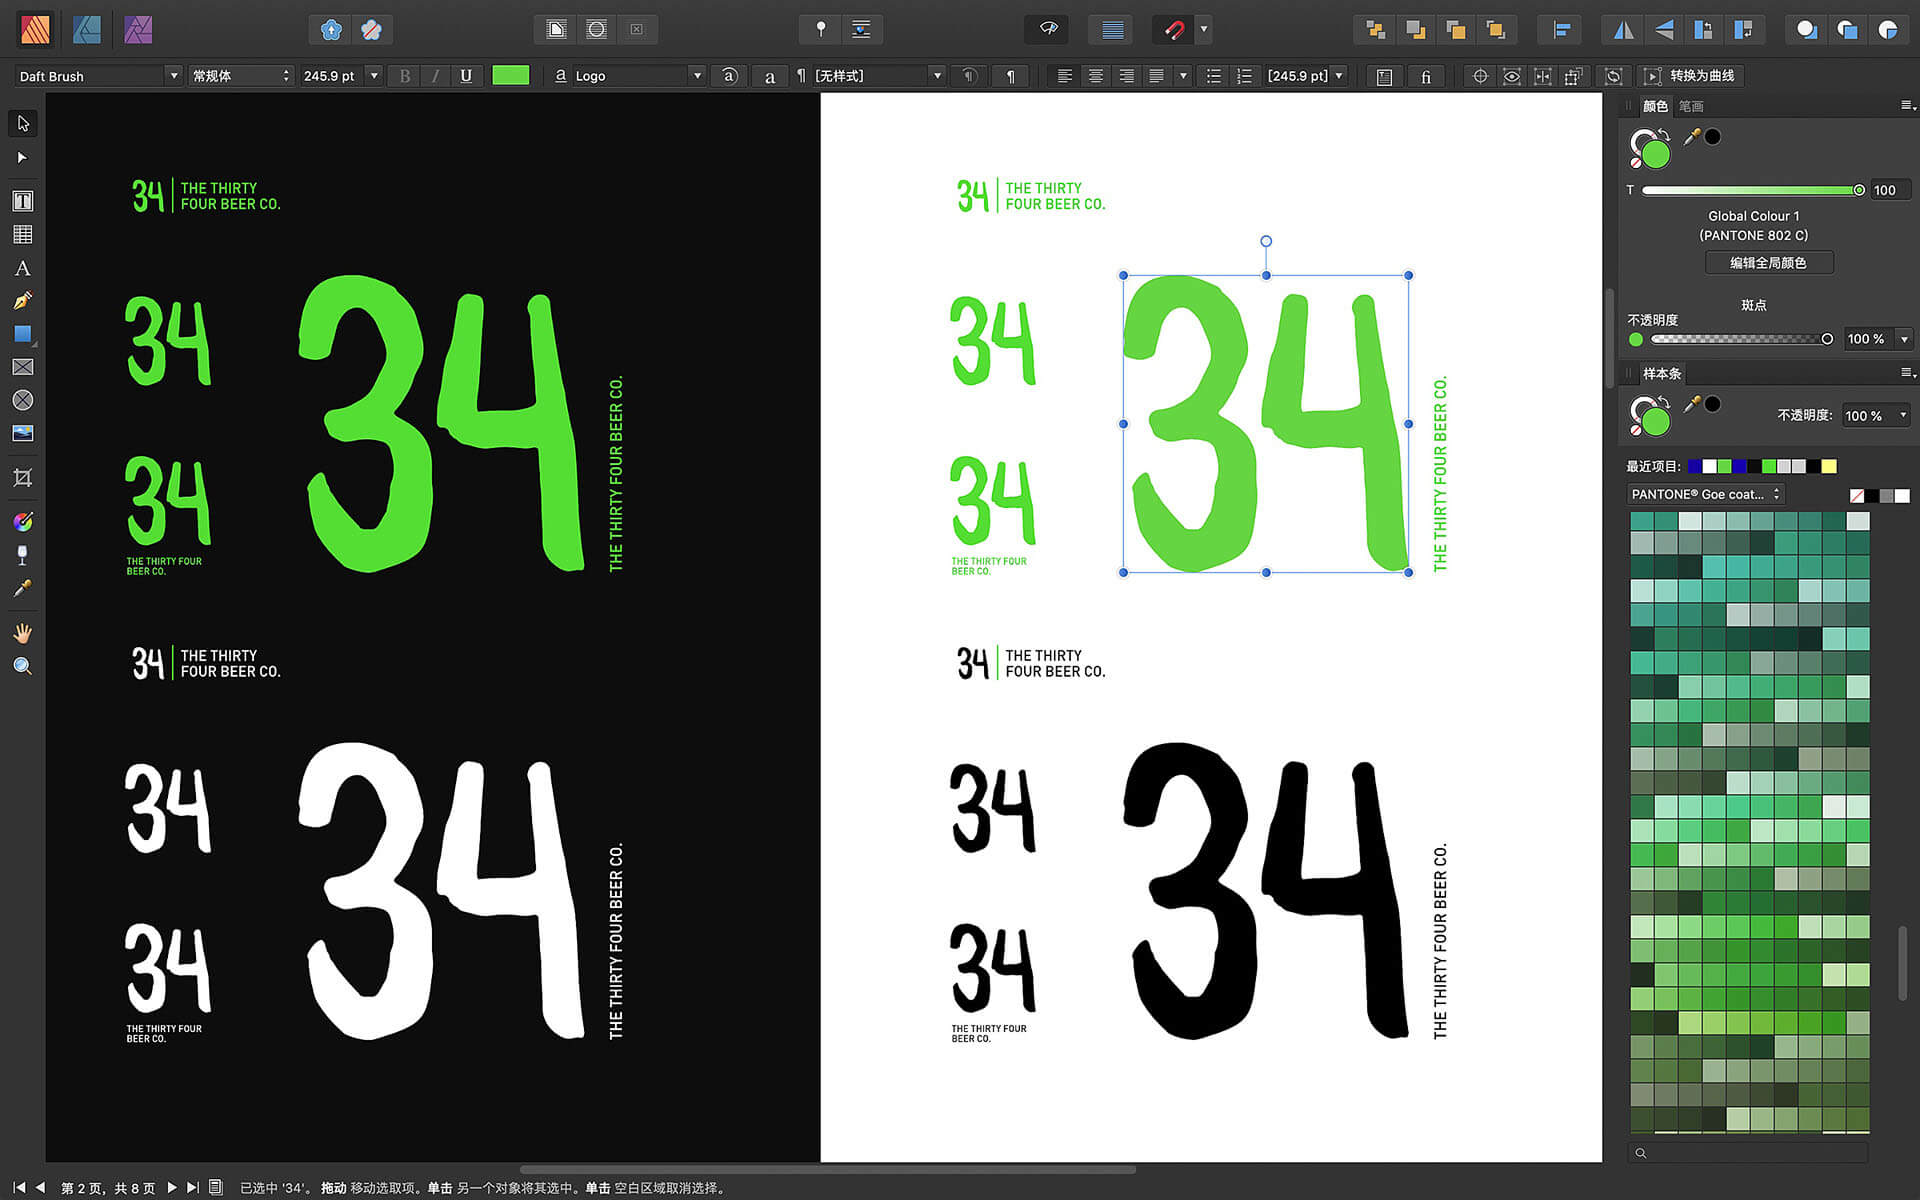This screenshot has height=1200, width=1920.
Task: Go to the first page arrow
Action: coord(18,1188)
